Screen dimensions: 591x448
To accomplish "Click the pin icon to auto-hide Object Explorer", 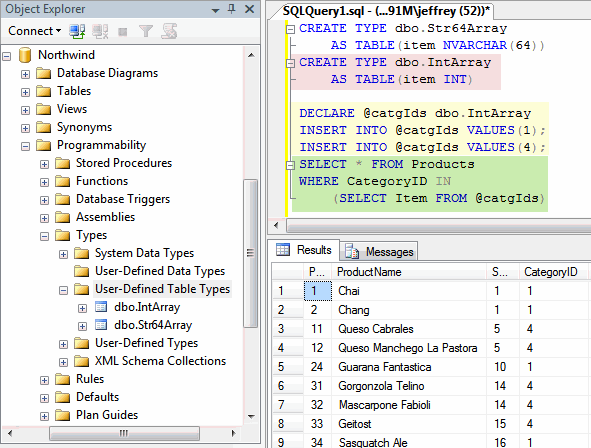I will [232, 9].
